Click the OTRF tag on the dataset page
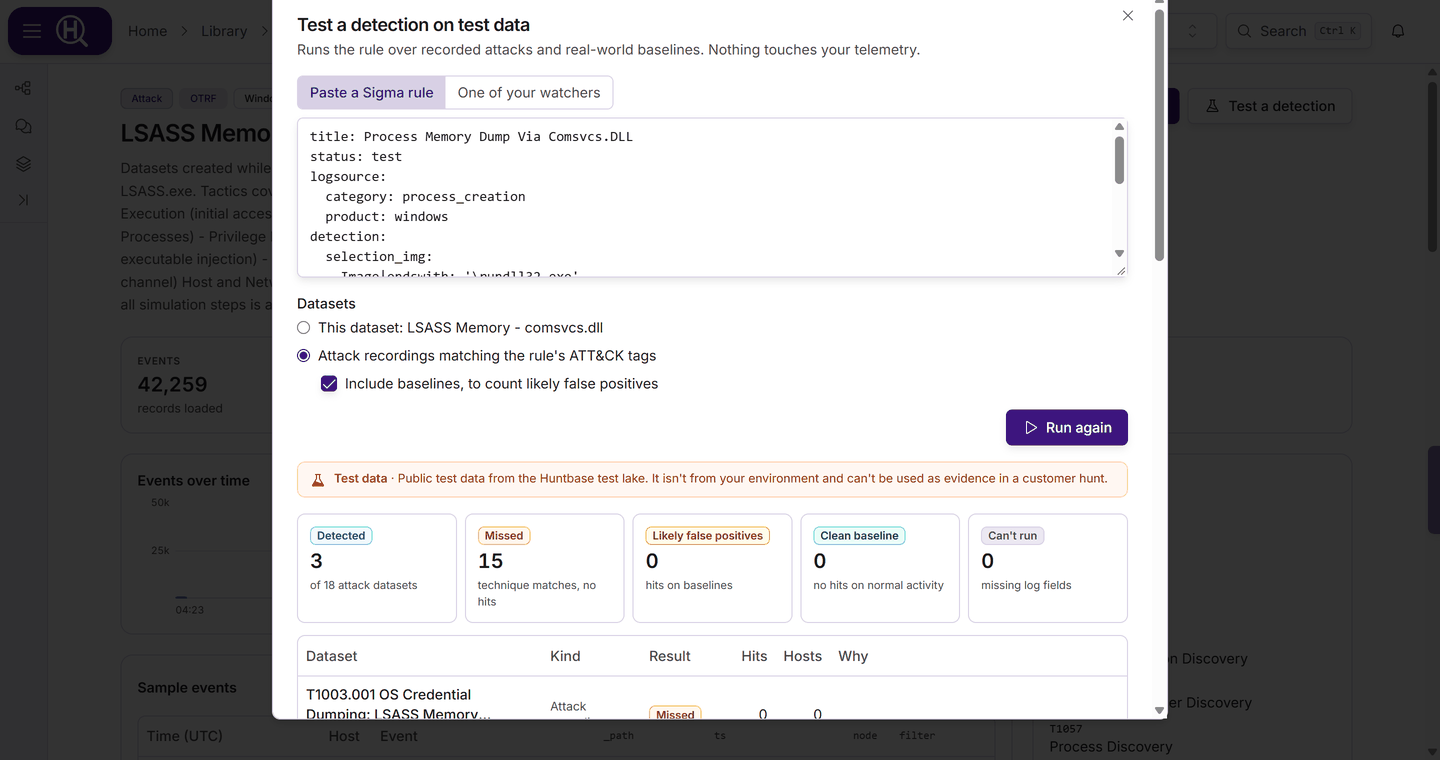The width and height of the screenshot is (1440, 760). (203, 98)
